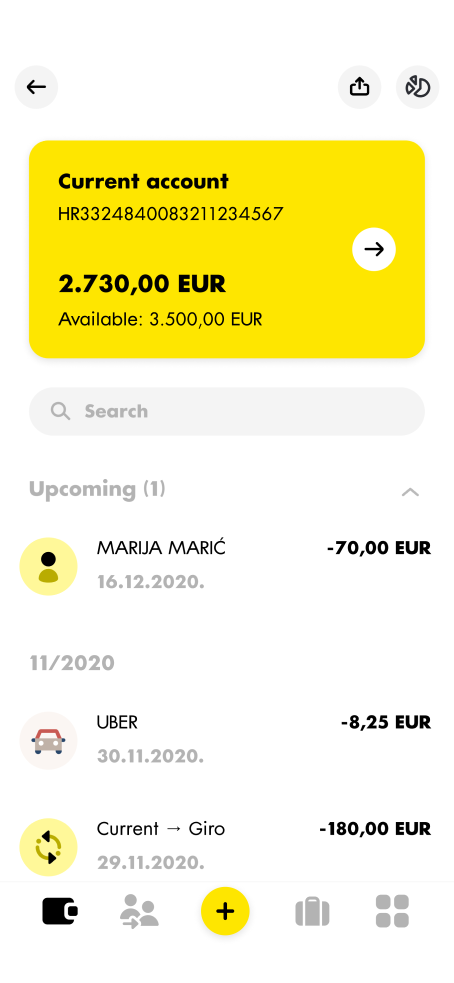Open the pie chart analytics icon
454x983 pixels.
click(418, 87)
